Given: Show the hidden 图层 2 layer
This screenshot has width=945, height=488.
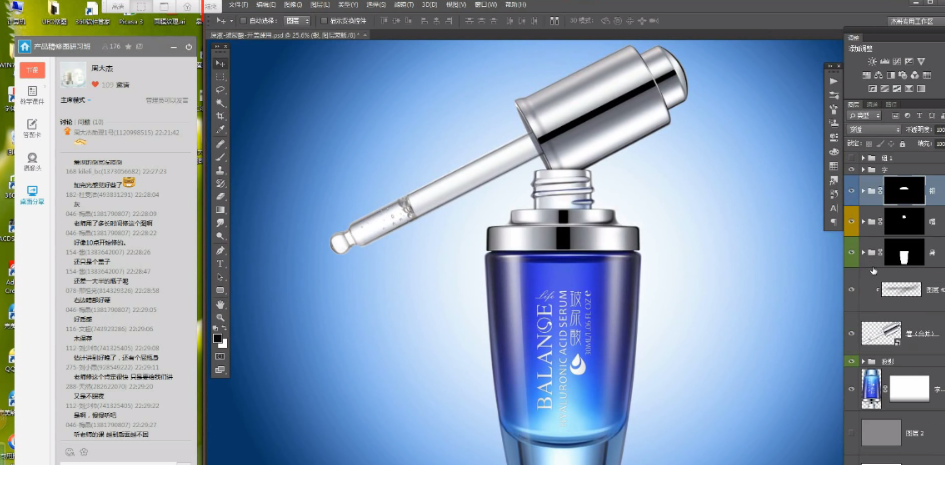Looking at the screenshot, I should point(852,433).
